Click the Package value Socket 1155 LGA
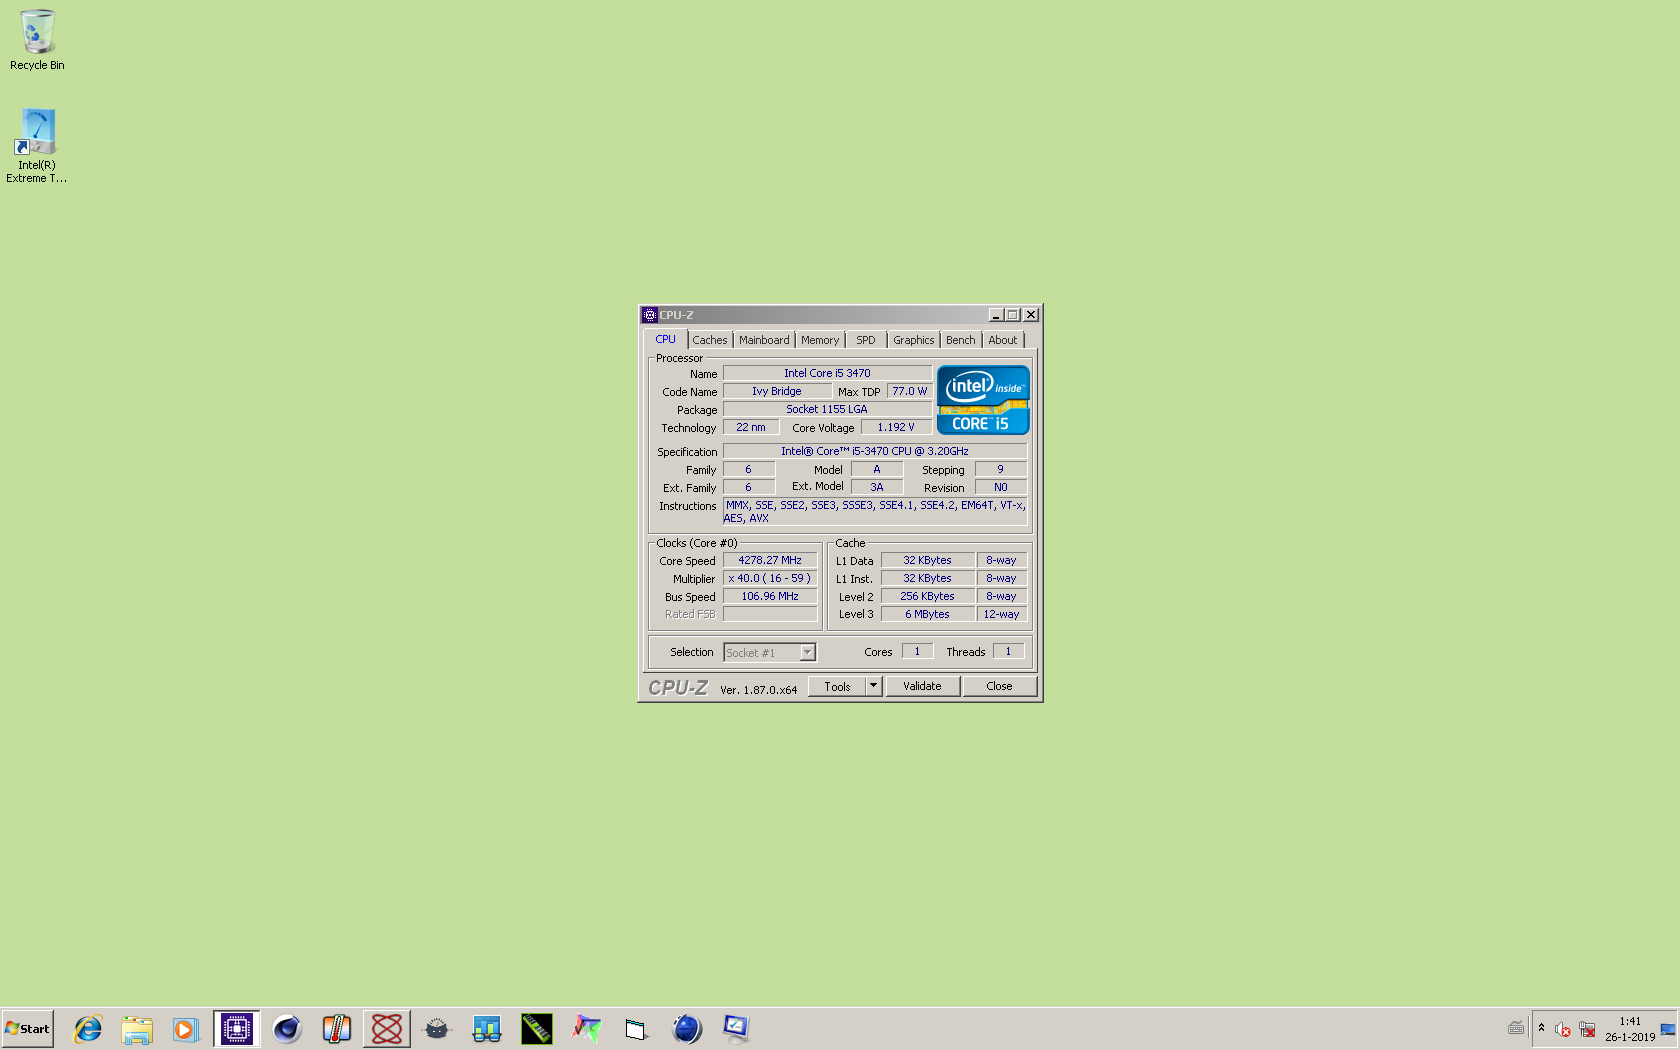 coord(827,409)
